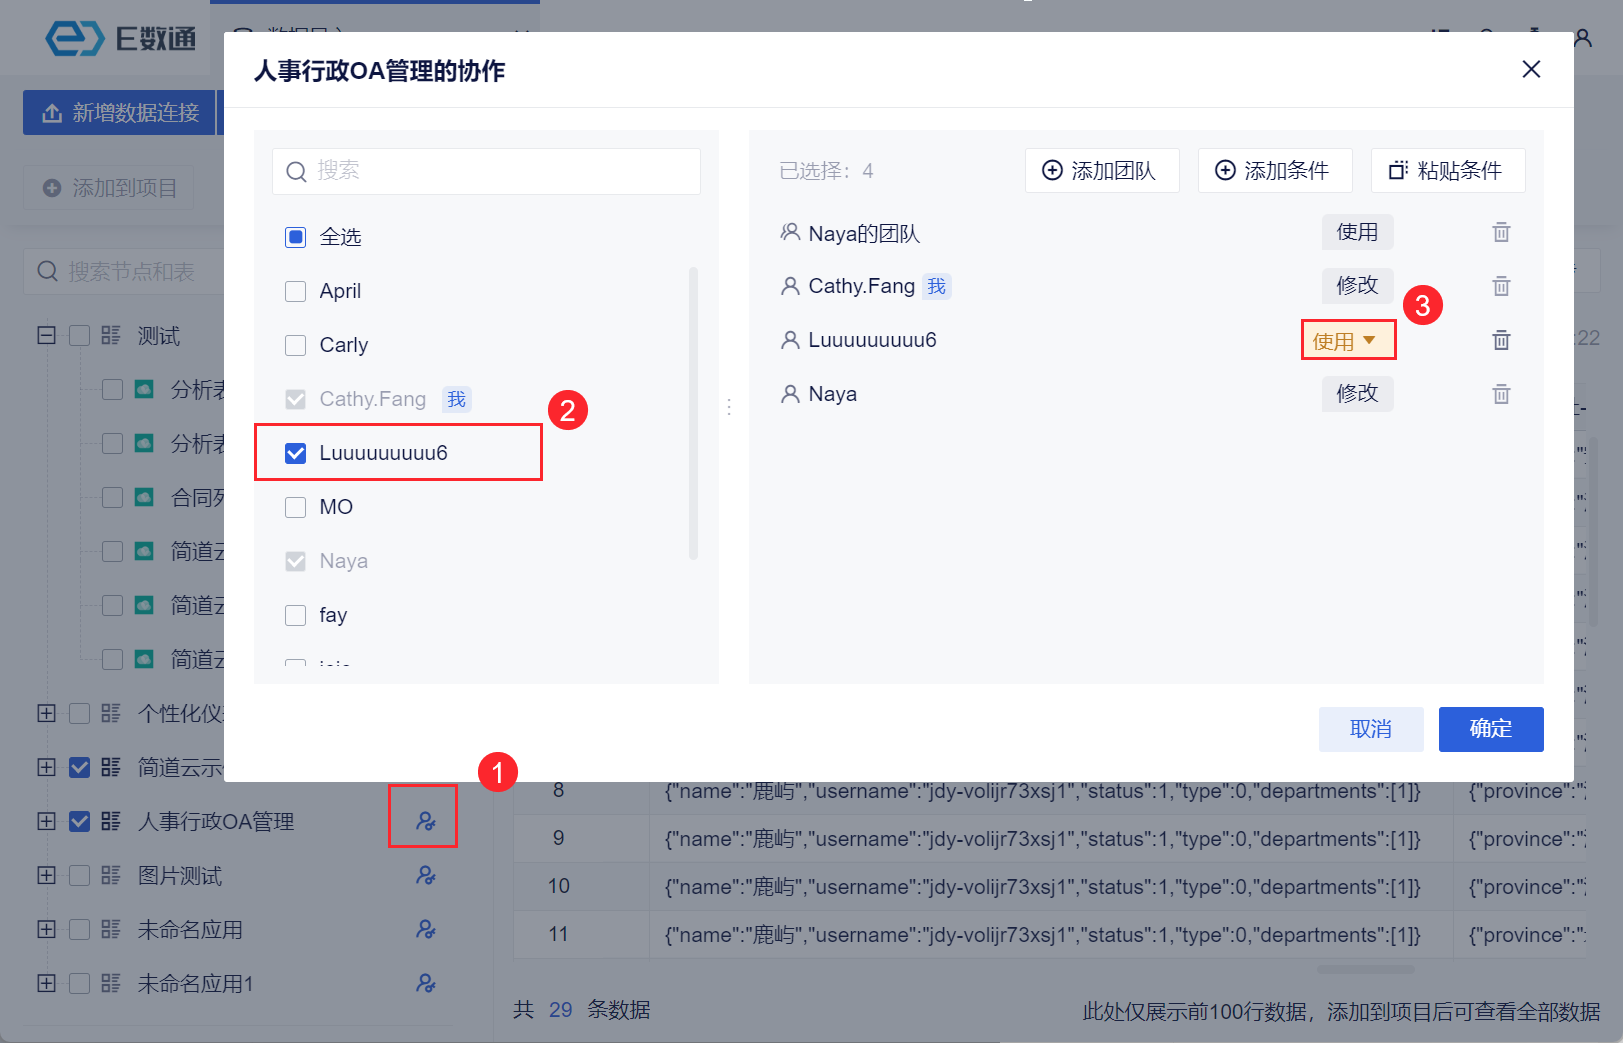
Task: Uncheck 人事行政OA管理 tree checkbox
Action: (79, 821)
